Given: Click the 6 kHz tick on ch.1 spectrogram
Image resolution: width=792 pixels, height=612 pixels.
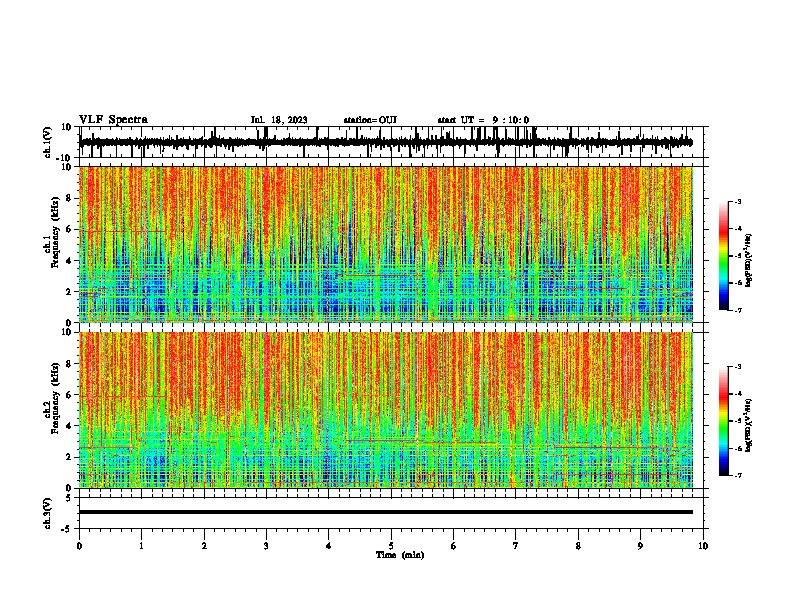Looking at the screenshot, I should (x=69, y=229).
